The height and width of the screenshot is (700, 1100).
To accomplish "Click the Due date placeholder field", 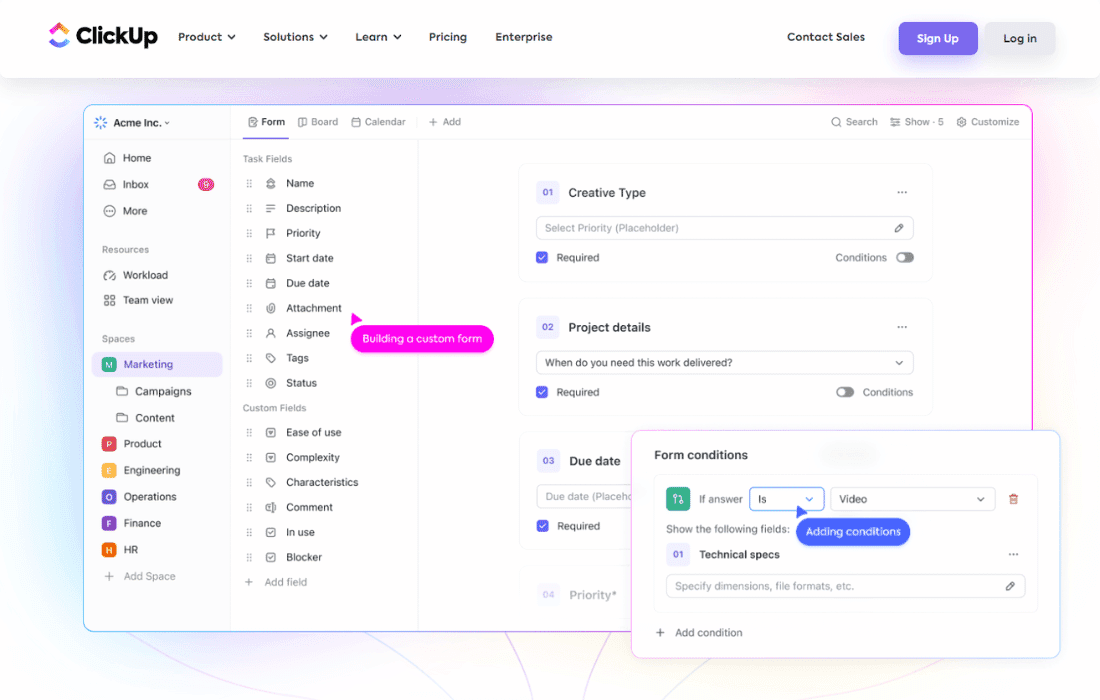I will [584, 497].
